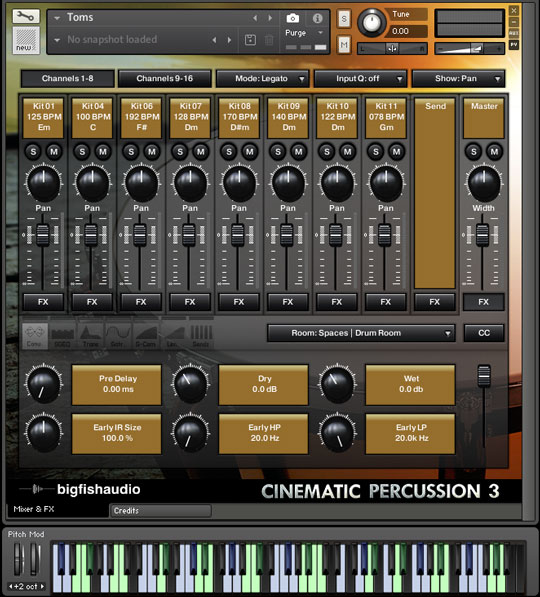Solo the Kit 06 channel
The width and height of the screenshot is (540, 597).
pyautogui.click(x=131, y=152)
